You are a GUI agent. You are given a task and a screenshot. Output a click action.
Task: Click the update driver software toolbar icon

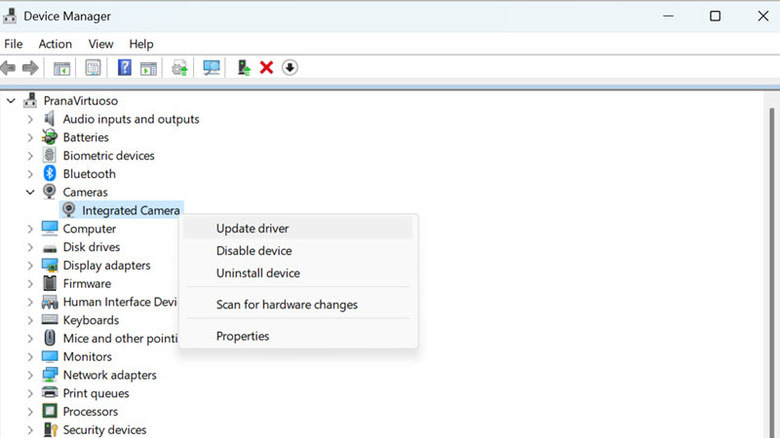[180, 68]
